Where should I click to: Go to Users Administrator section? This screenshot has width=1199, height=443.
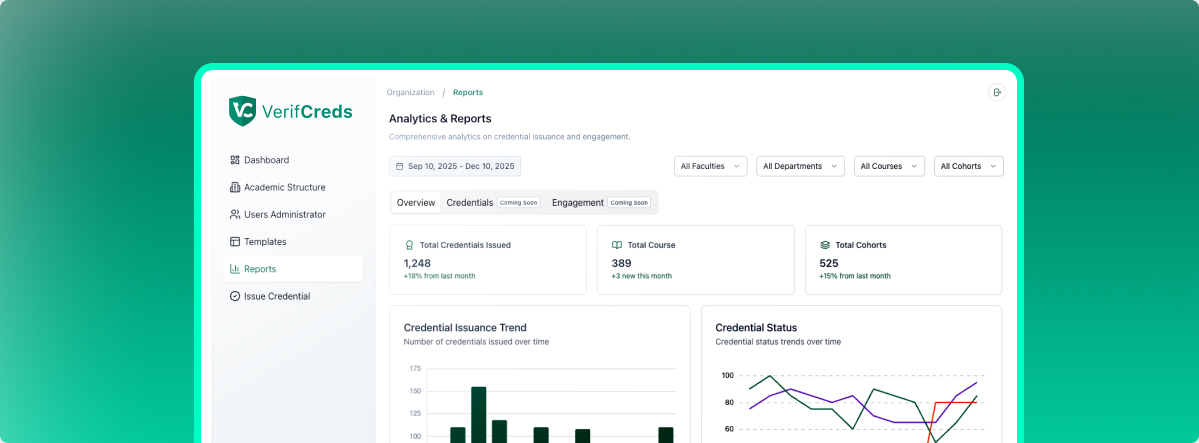pos(294,215)
